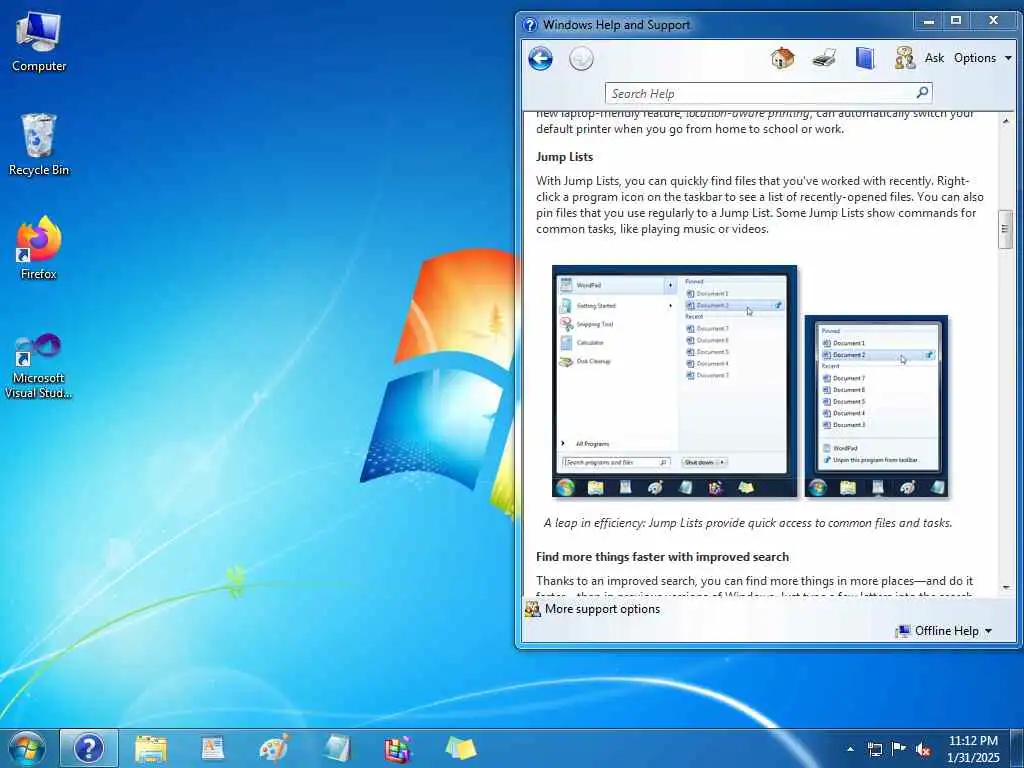Go back in Windows Help and Support
This screenshot has width=1024, height=768.
coord(540,59)
